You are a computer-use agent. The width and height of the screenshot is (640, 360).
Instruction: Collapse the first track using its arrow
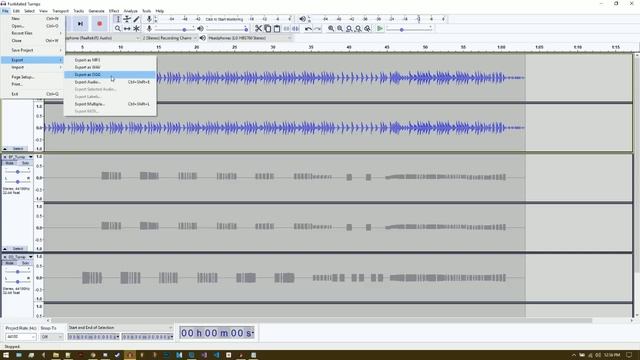(5, 149)
